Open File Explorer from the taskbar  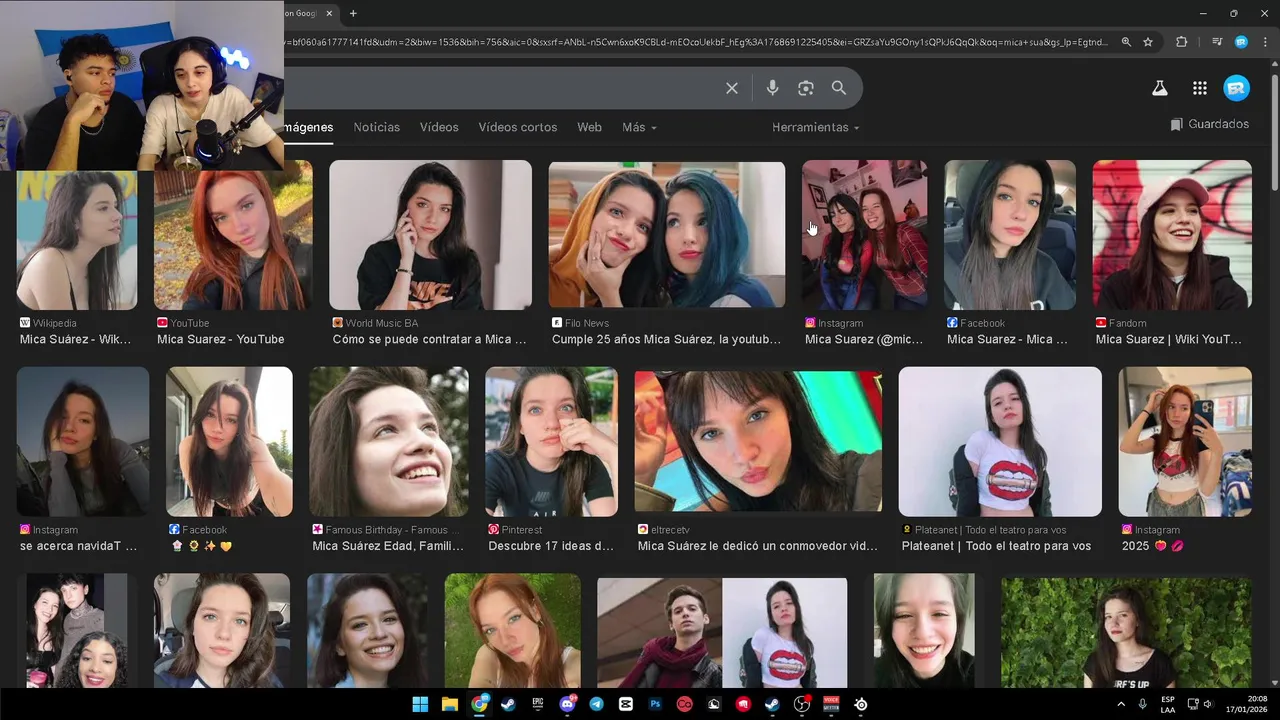(x=450, y=704)
